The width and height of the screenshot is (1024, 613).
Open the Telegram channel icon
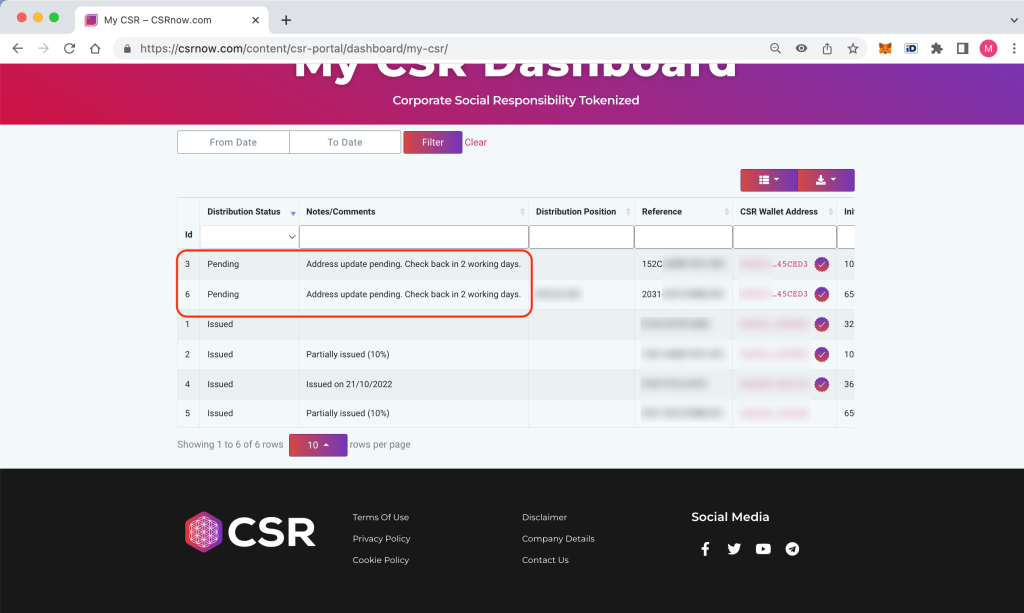[x=792, y=549]
